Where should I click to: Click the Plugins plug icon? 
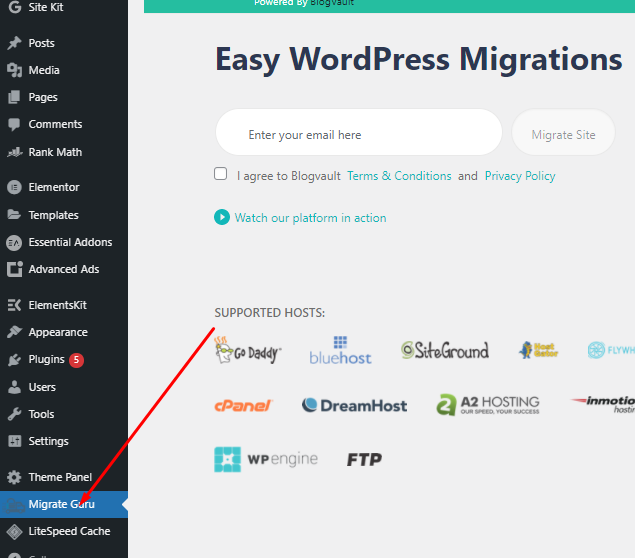pos(15,360)
